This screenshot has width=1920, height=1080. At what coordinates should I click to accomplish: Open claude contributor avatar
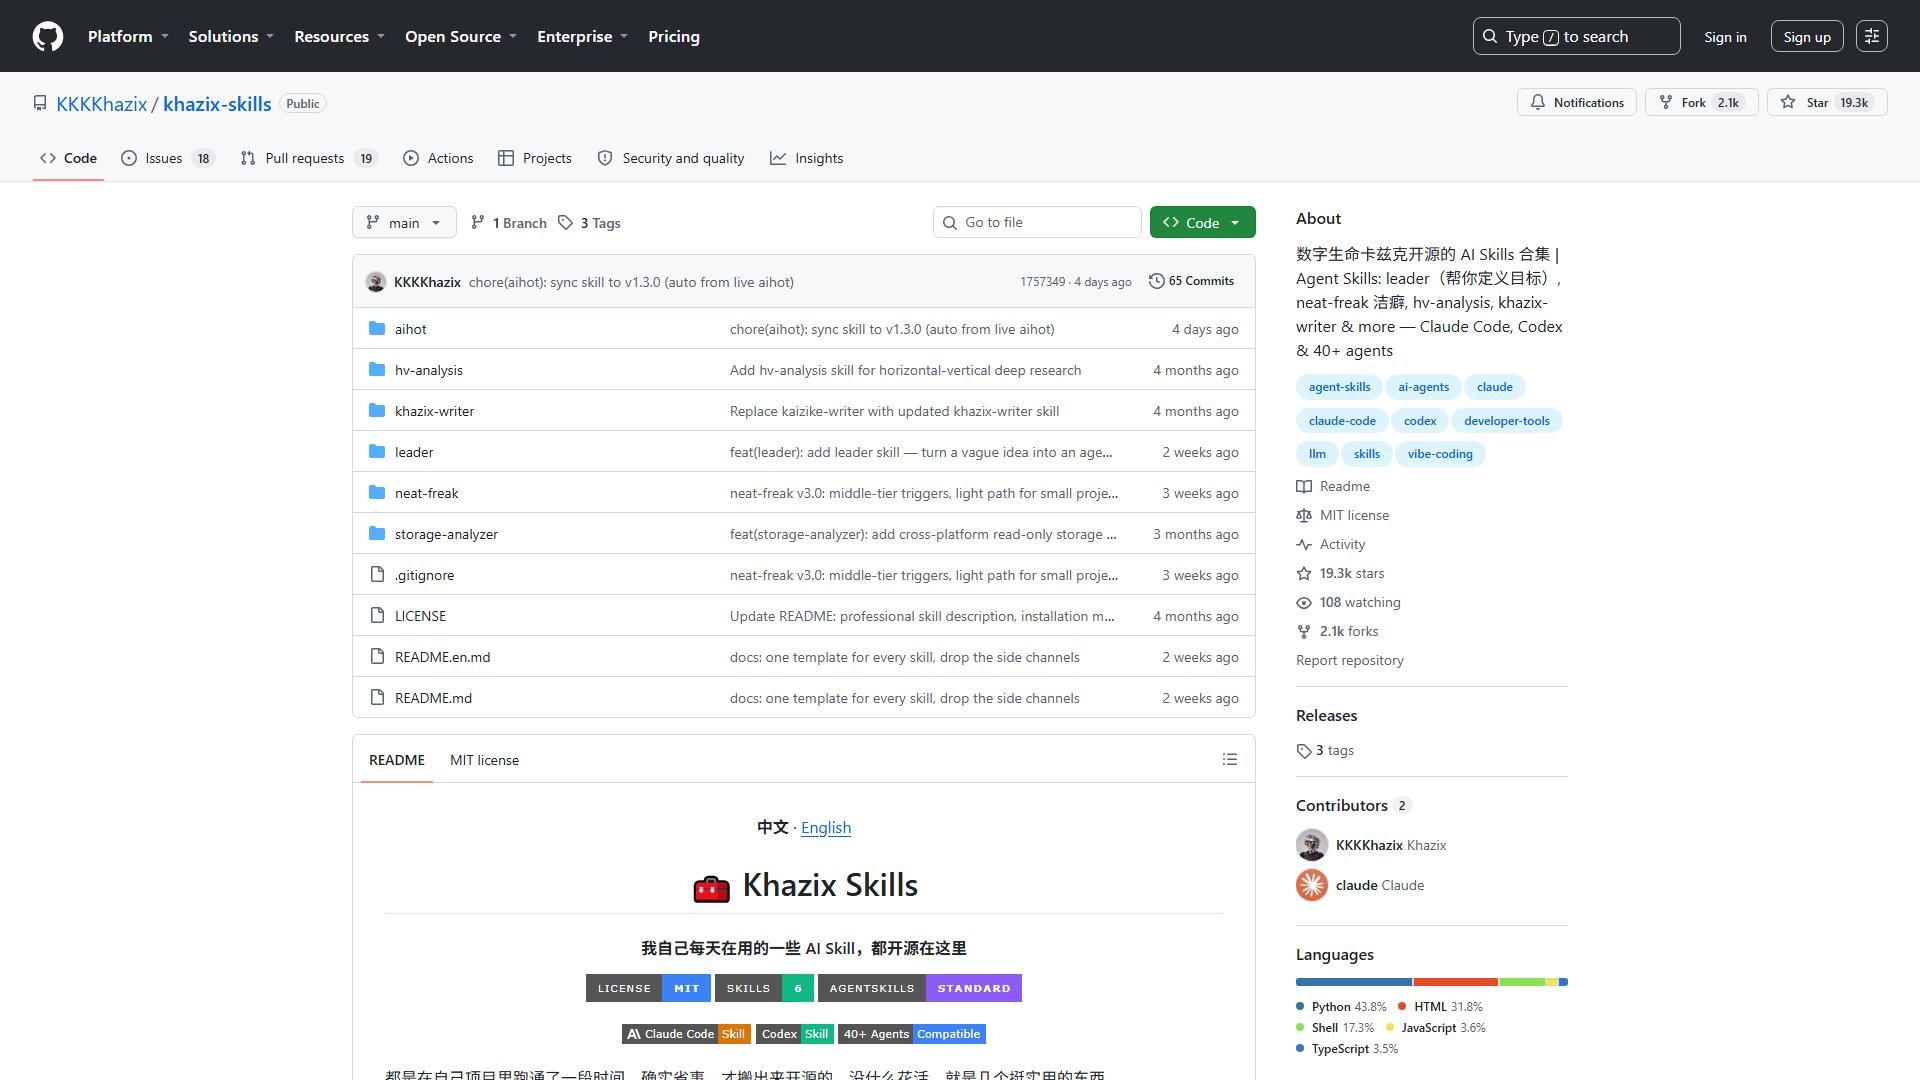(1312, 885)
